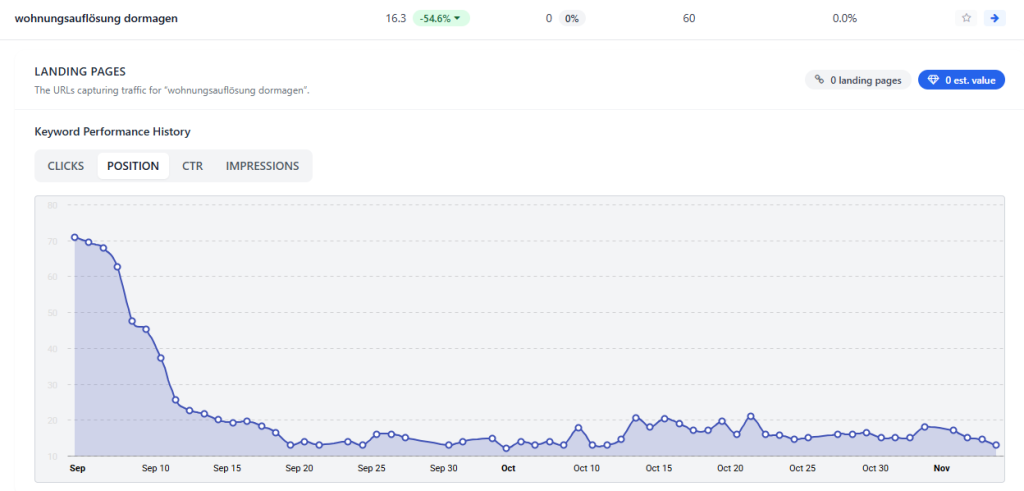The width and height of the screenshot is (1024, 491).
Task: Open the CTR tab
Action: [x=192, y=166]
